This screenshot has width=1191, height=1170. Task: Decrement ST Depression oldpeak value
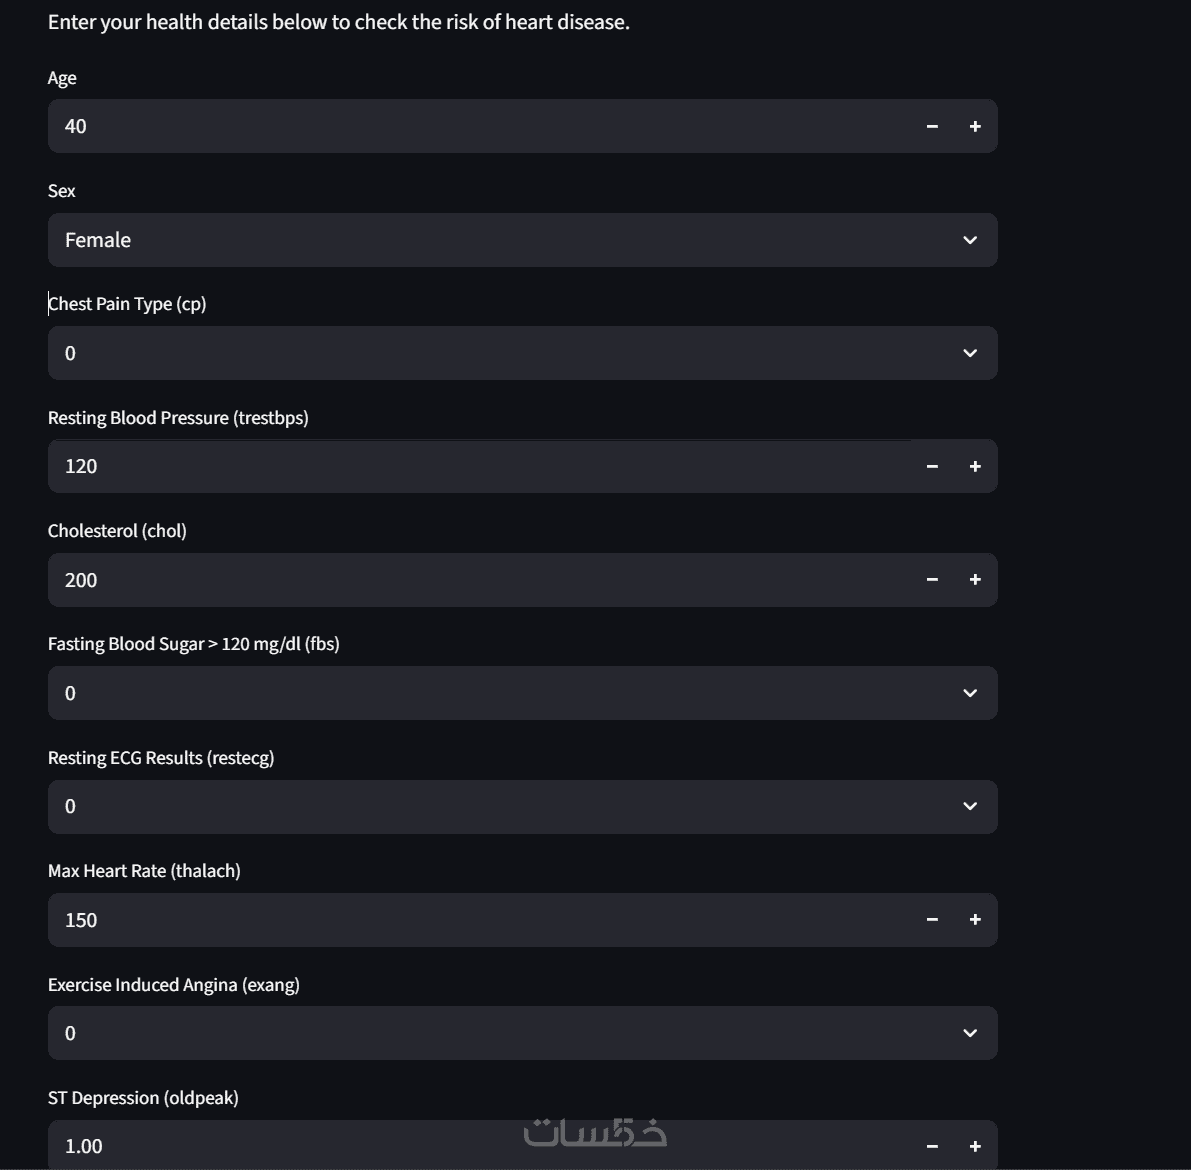(932, 1146)
